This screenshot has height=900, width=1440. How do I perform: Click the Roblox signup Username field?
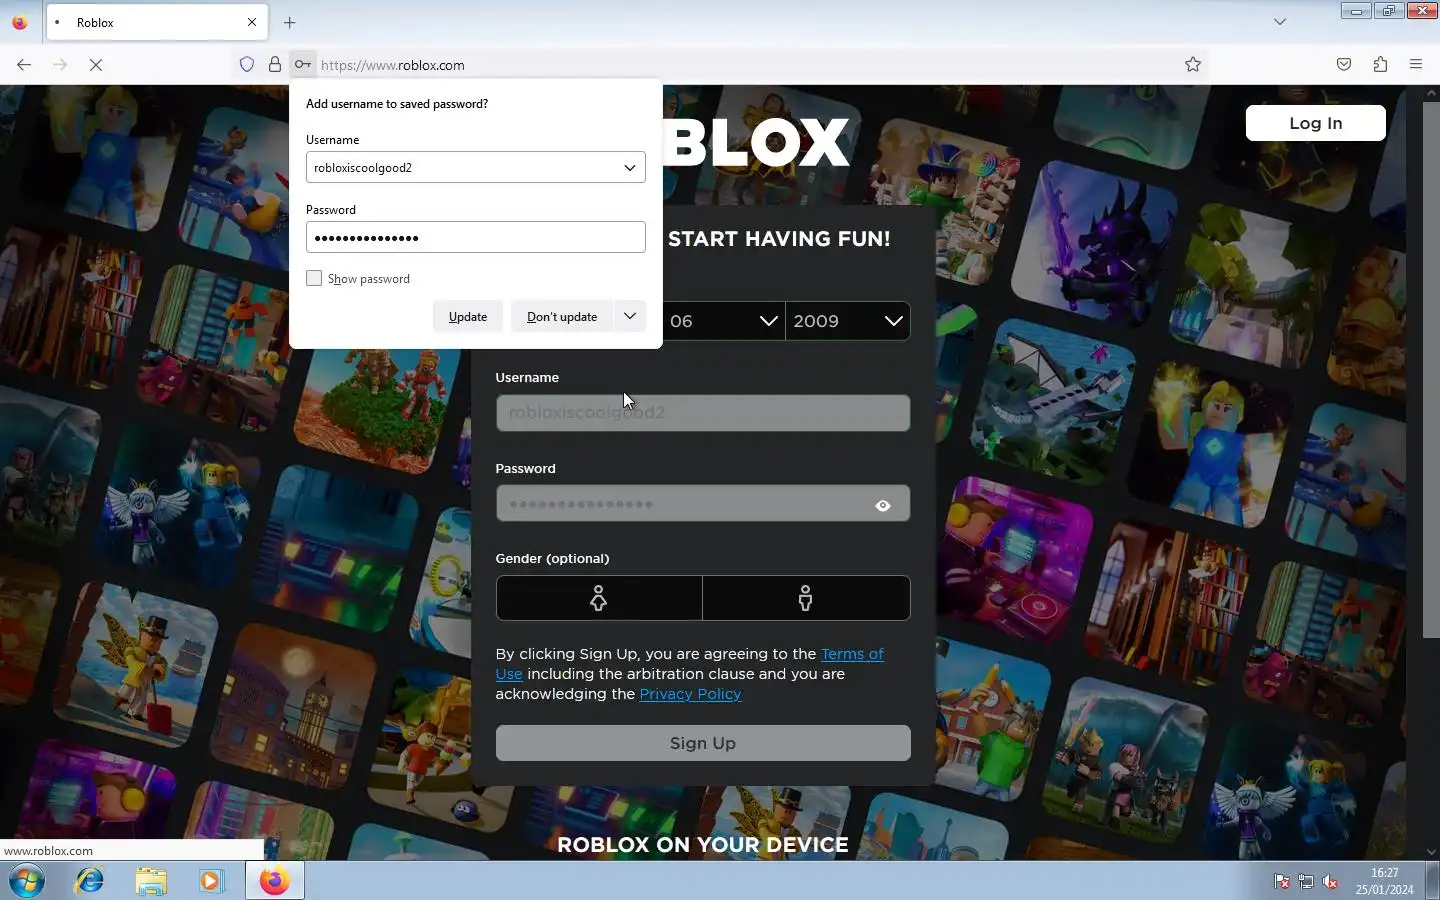tap(703, 413)
